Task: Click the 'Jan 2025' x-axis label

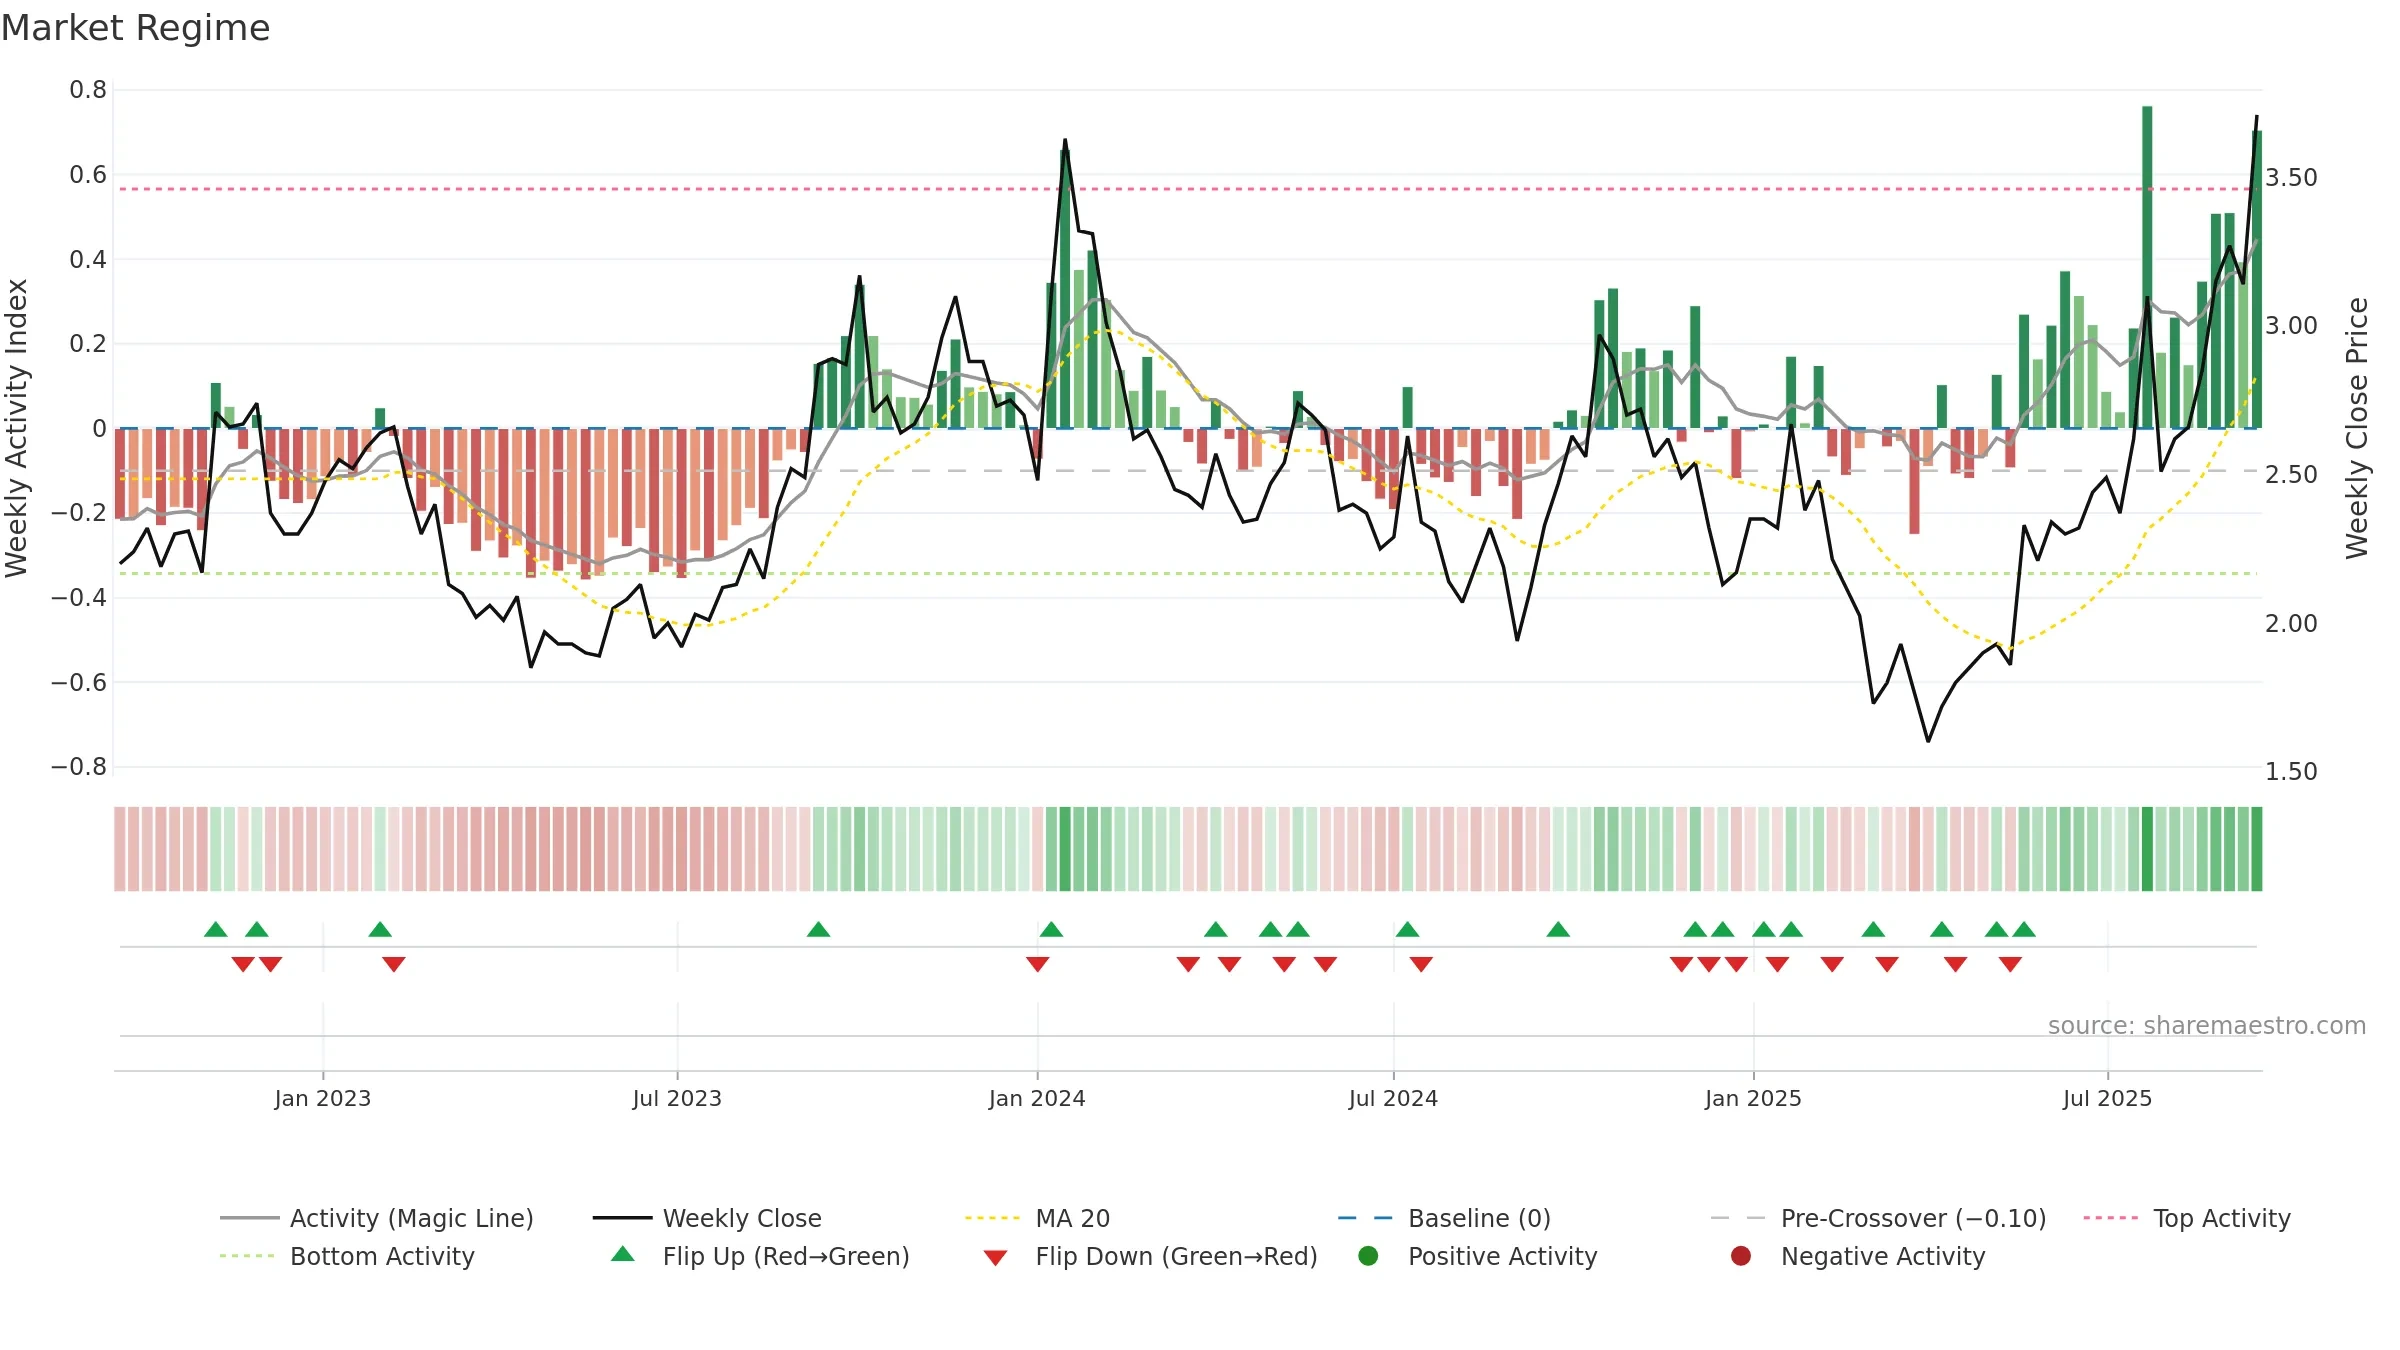Action: [1753, 1098]
